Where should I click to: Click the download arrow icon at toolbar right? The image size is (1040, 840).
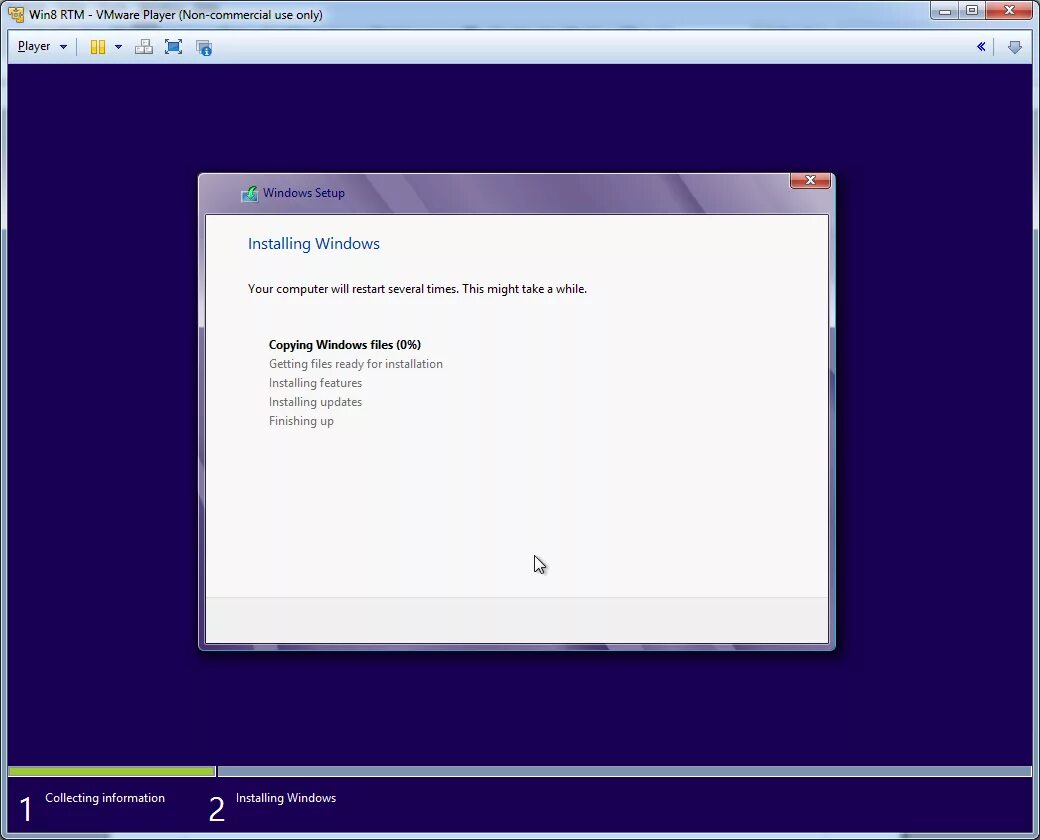(1014, 47)
